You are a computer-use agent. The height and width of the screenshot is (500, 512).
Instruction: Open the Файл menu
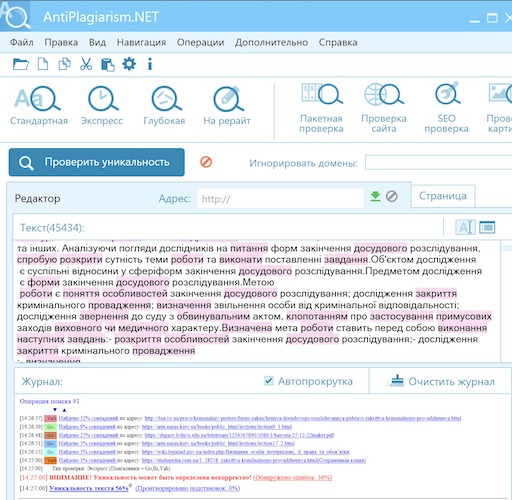pyautogui.click(x=22, y=42)
